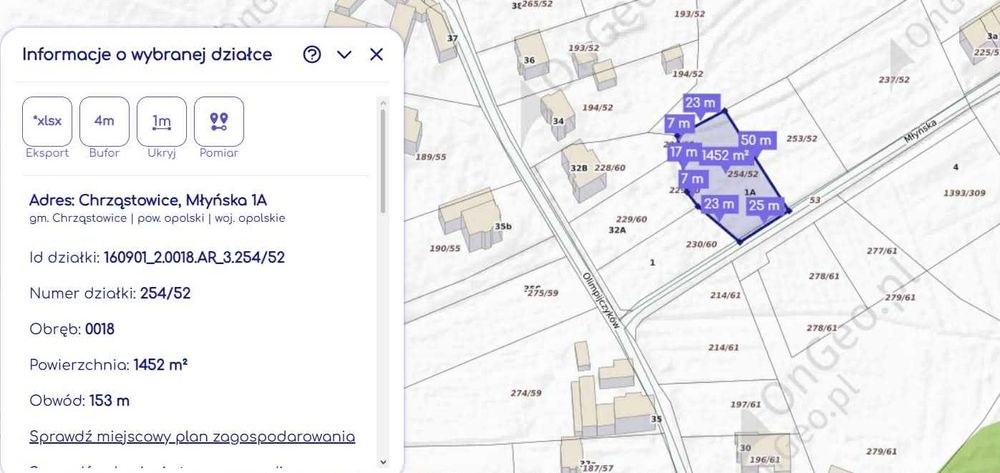Open Sprawdź miejscowy plan zagospodarowania link
The width and height of the screenshot is (1000, 473).
point(192,437)
